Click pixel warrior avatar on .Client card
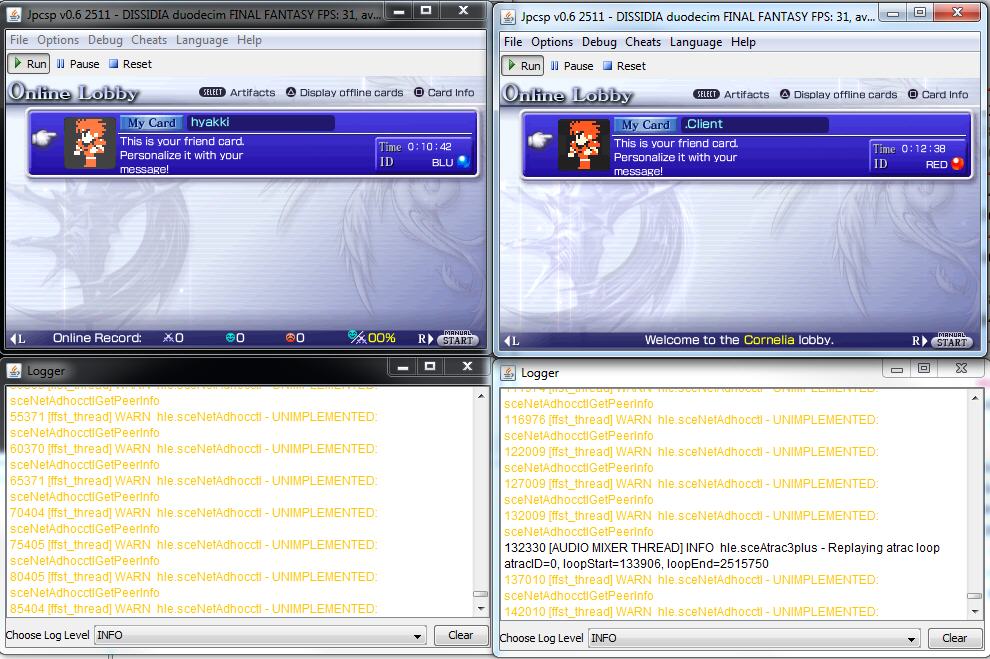Viewport: 990px width, 659px height. tap(583, 145)
